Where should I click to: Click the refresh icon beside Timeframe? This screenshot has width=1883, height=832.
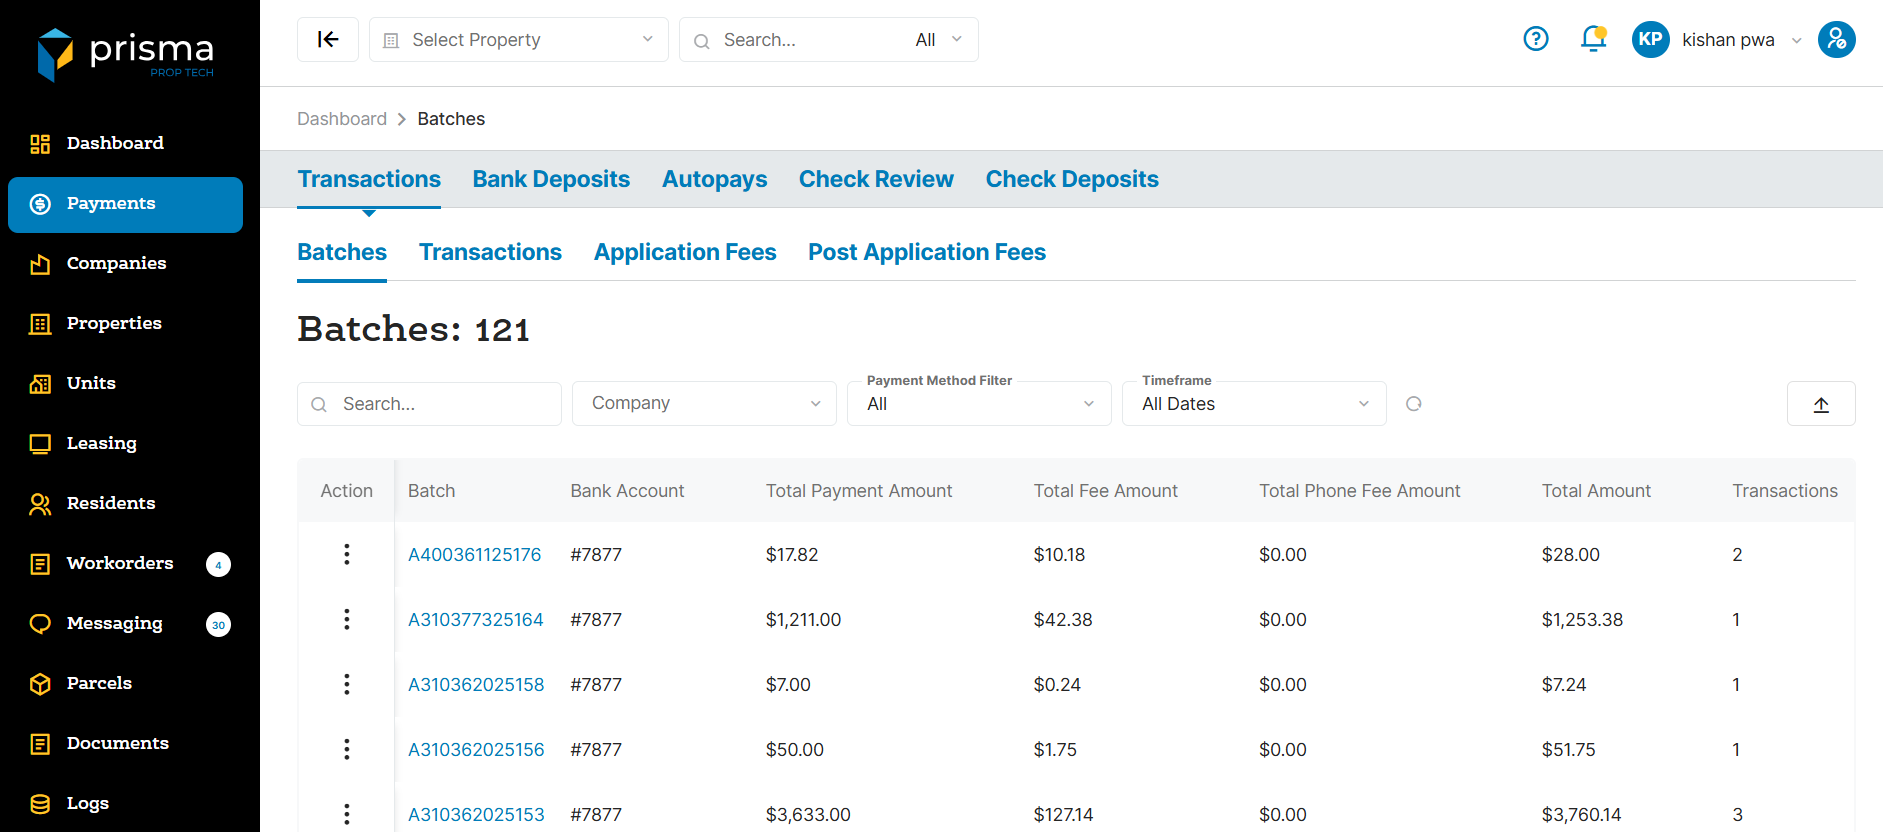coord(1413,404)
